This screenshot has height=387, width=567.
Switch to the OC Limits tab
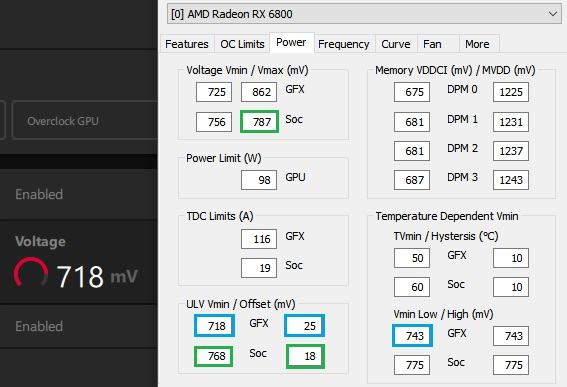(x=242, y=44)
